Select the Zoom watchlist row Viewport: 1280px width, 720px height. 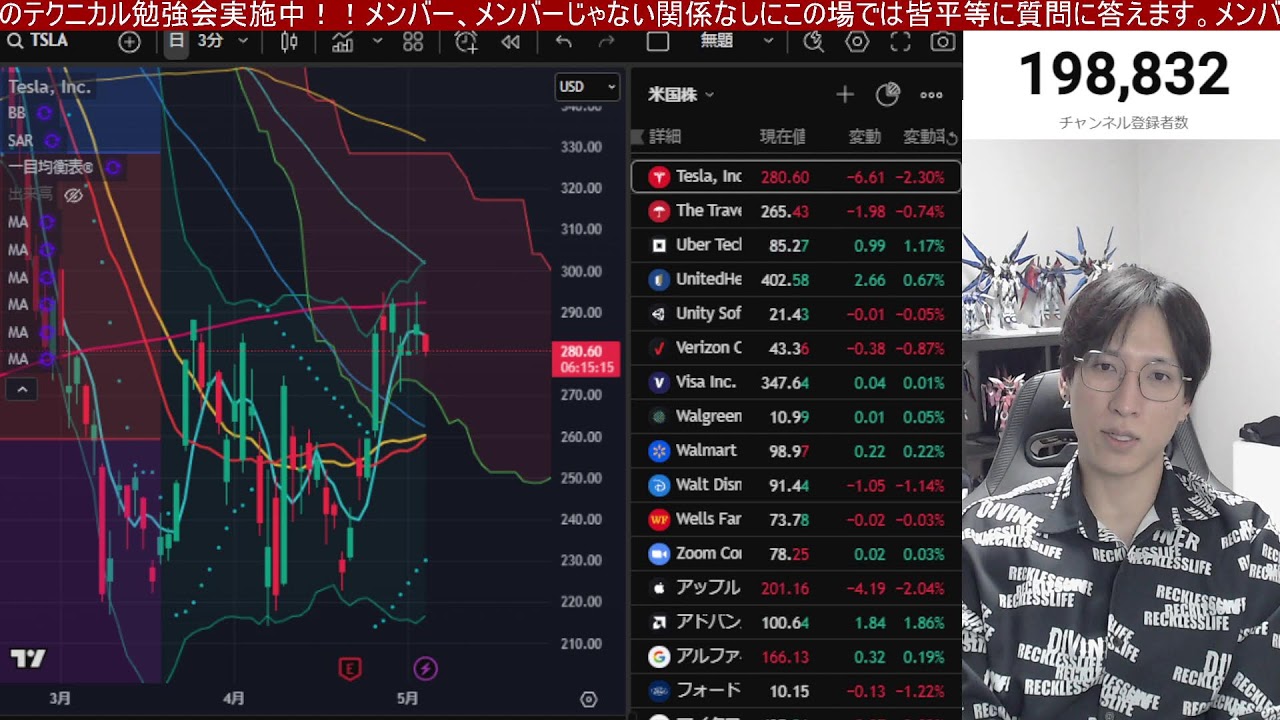click(x=796, y=553)
